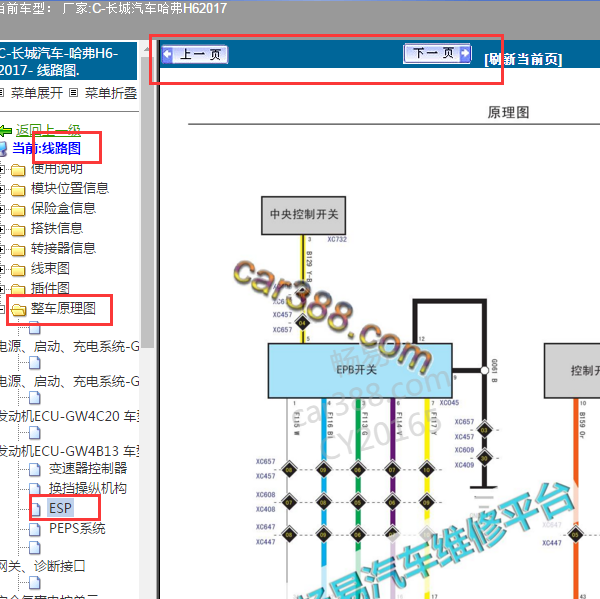Select 线束图 tree item
The width and height of the screenshot is (600, 599).
click(x=50, y=268)
